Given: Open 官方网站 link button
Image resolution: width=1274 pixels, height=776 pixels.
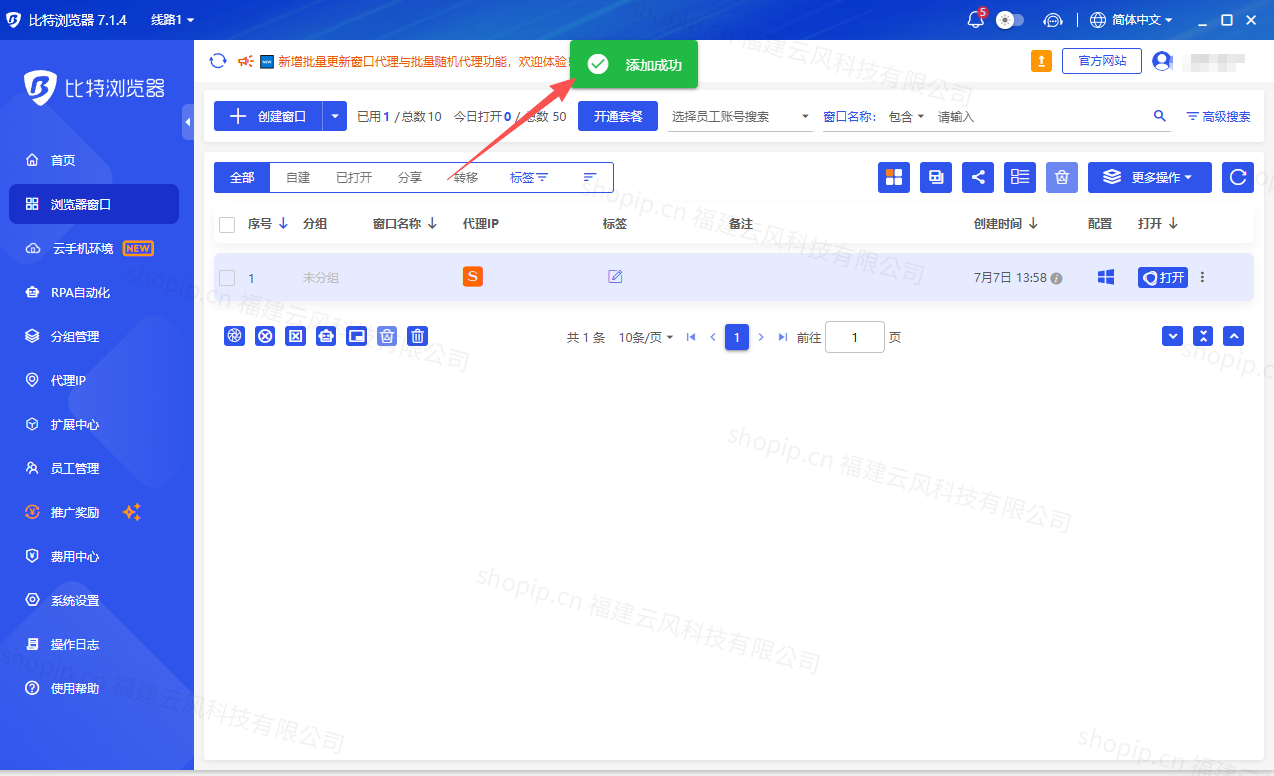Looking at the screenshot, I should pos(1102,61).
